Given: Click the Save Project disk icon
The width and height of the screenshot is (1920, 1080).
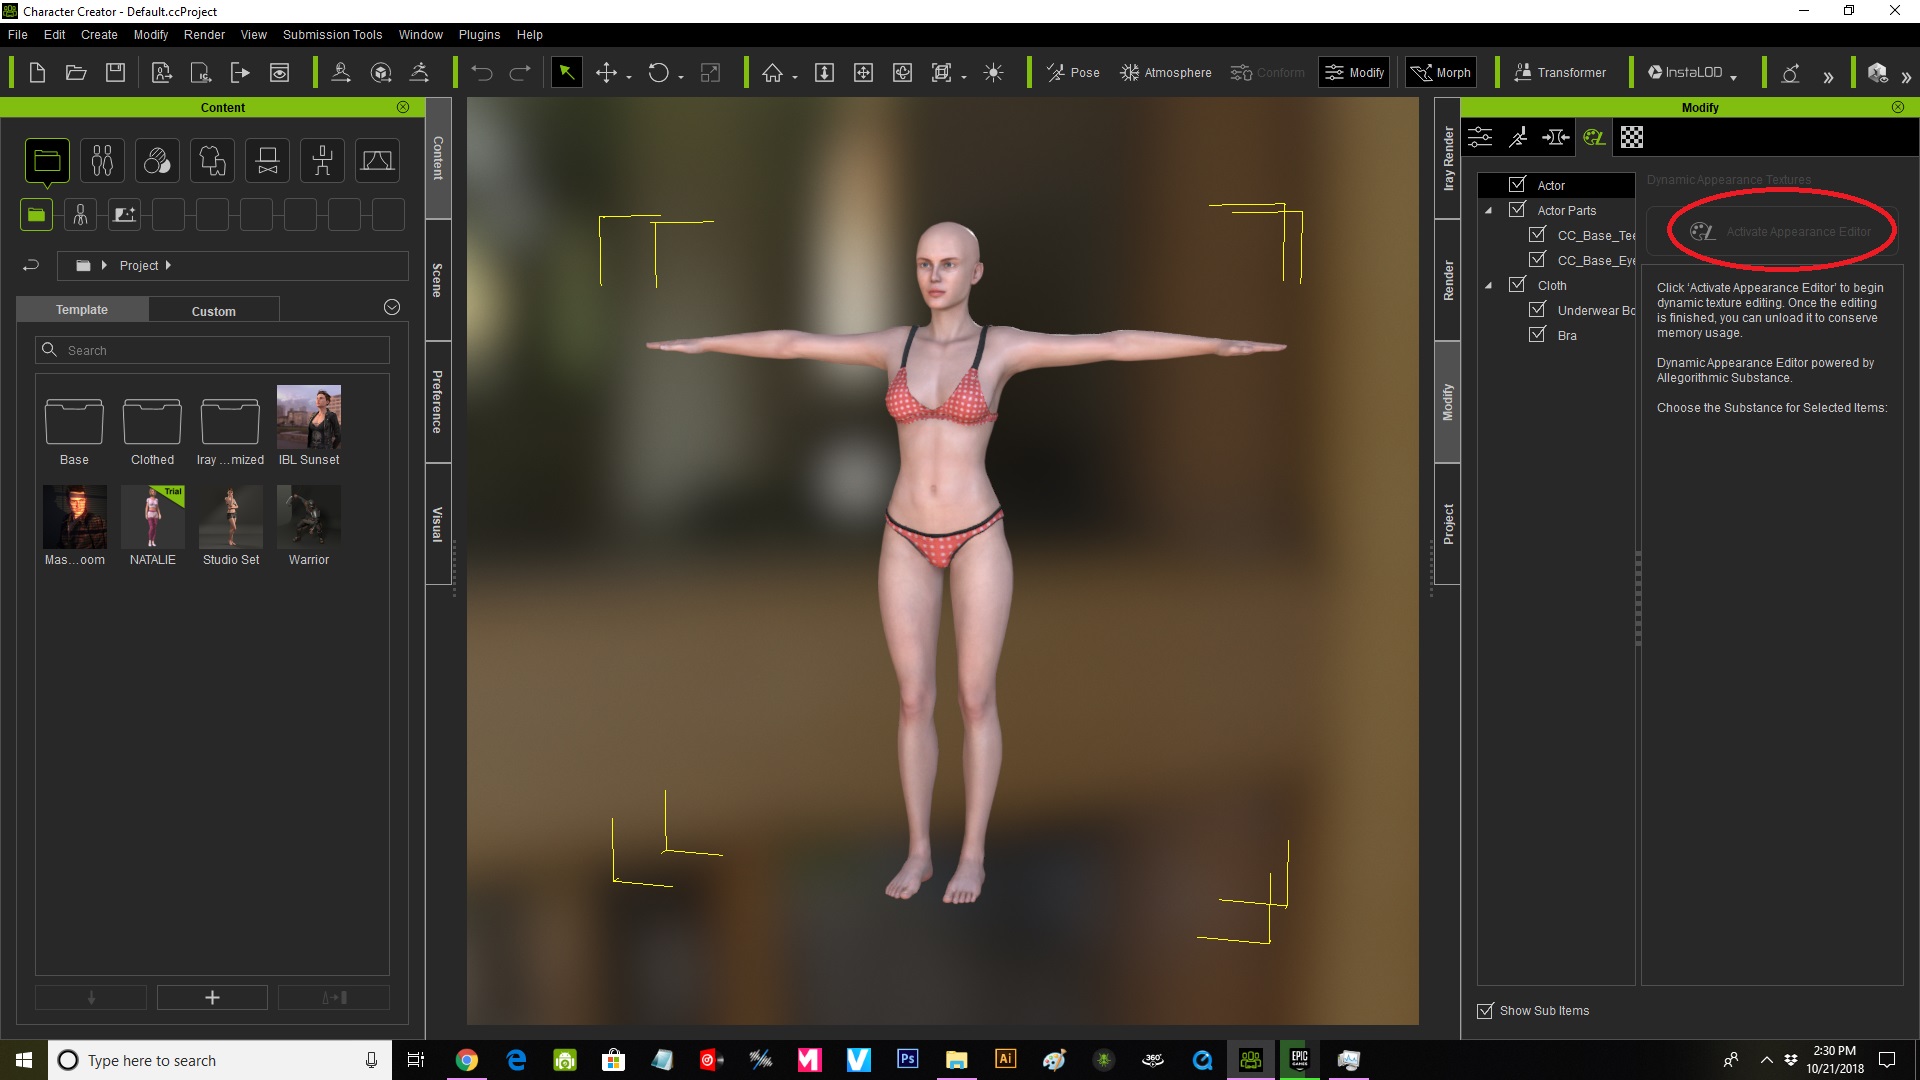Looking at the screenshot, I should pyautogui.click(x=115, y=73).
